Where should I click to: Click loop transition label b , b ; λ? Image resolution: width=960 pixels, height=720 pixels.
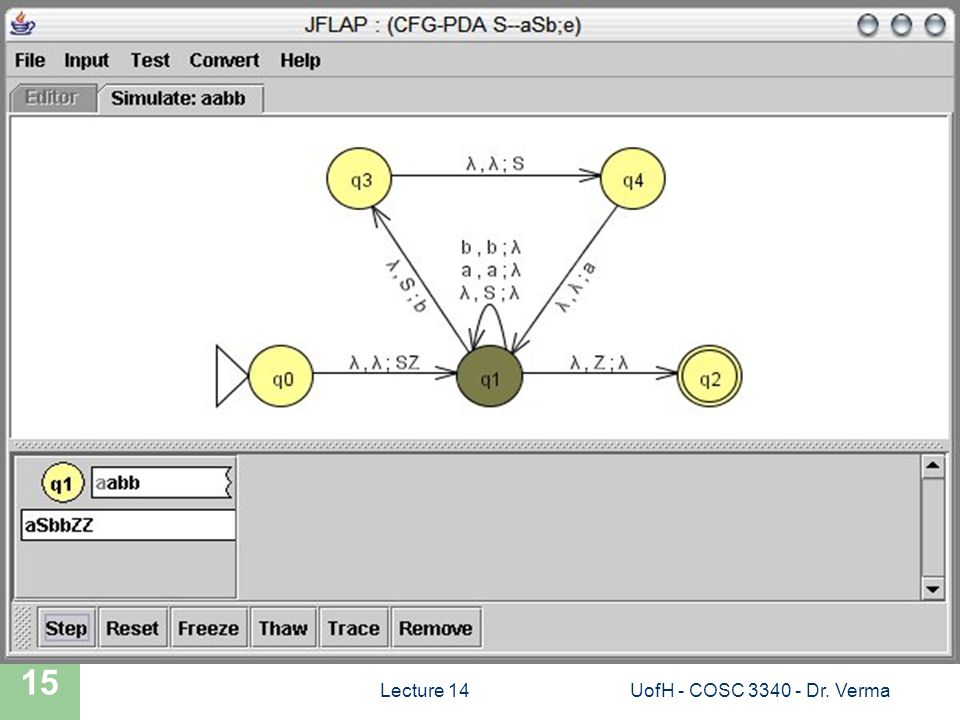490,247
